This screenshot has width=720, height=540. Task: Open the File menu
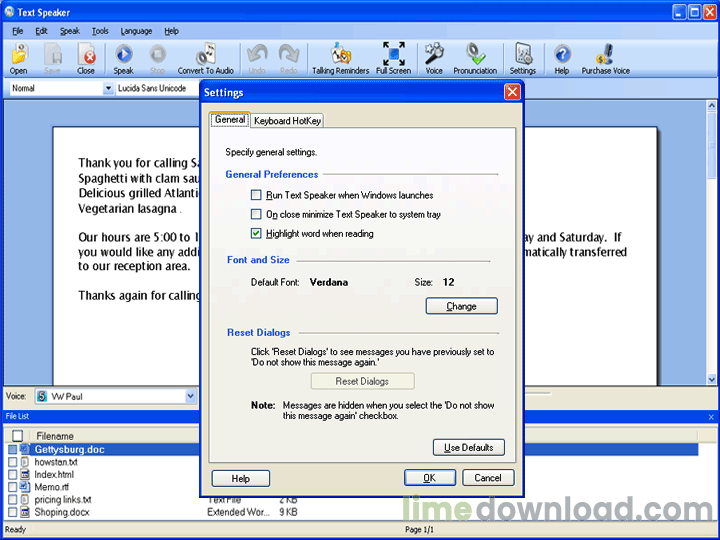coord(17,31)
